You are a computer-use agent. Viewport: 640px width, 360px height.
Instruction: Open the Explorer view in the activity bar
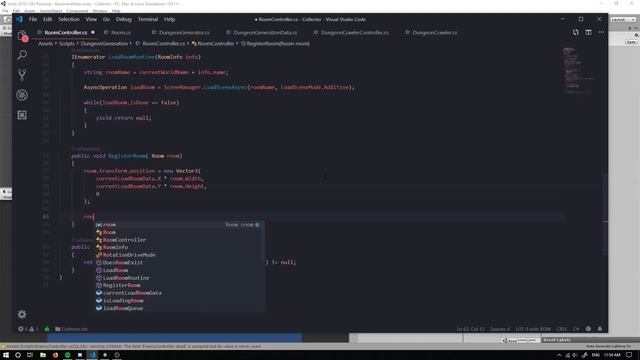coord(22,36)
